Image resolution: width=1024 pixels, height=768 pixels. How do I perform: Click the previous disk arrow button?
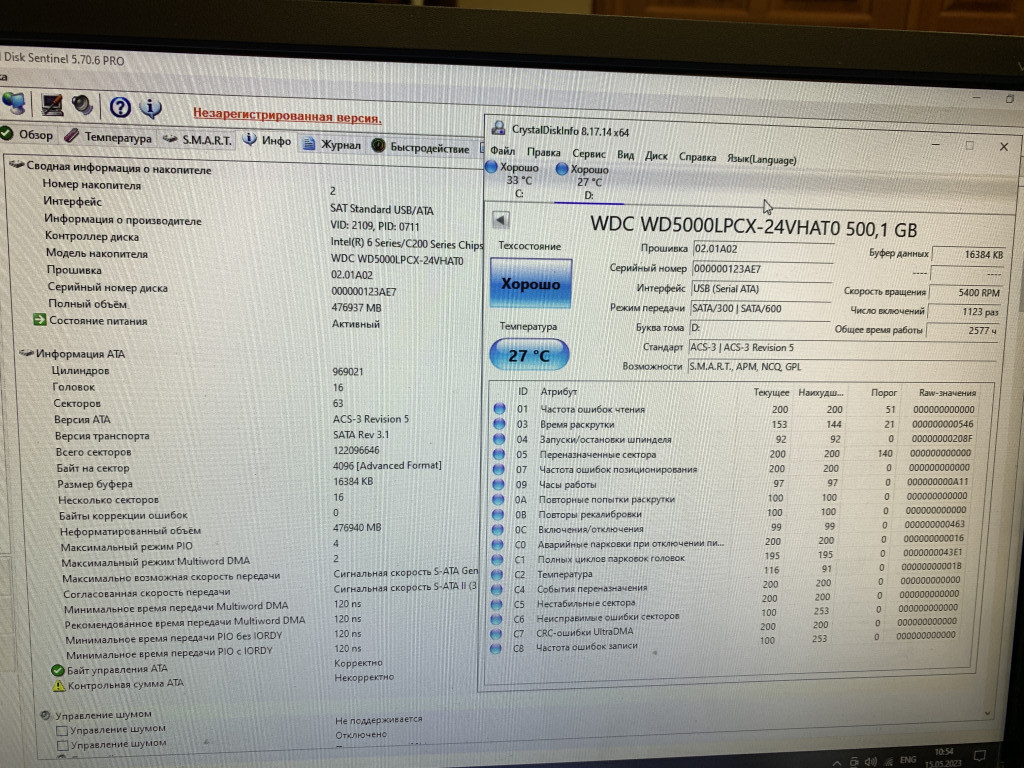[x=501, y=220]
